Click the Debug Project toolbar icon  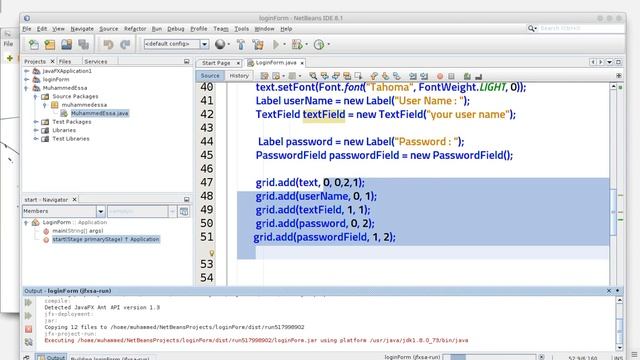pyautogui.click(x=297, y=44)
